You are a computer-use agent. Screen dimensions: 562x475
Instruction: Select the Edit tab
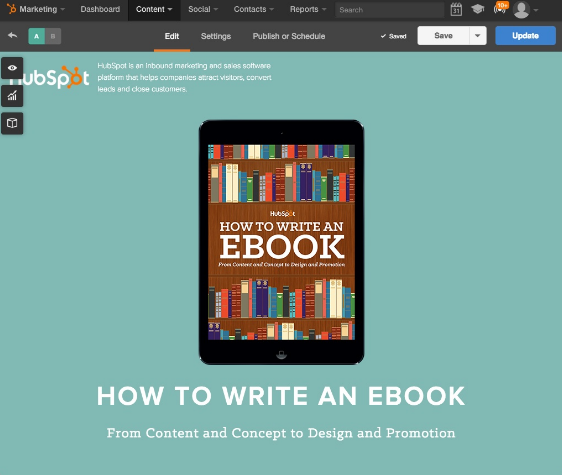click(x=172, y=36)
